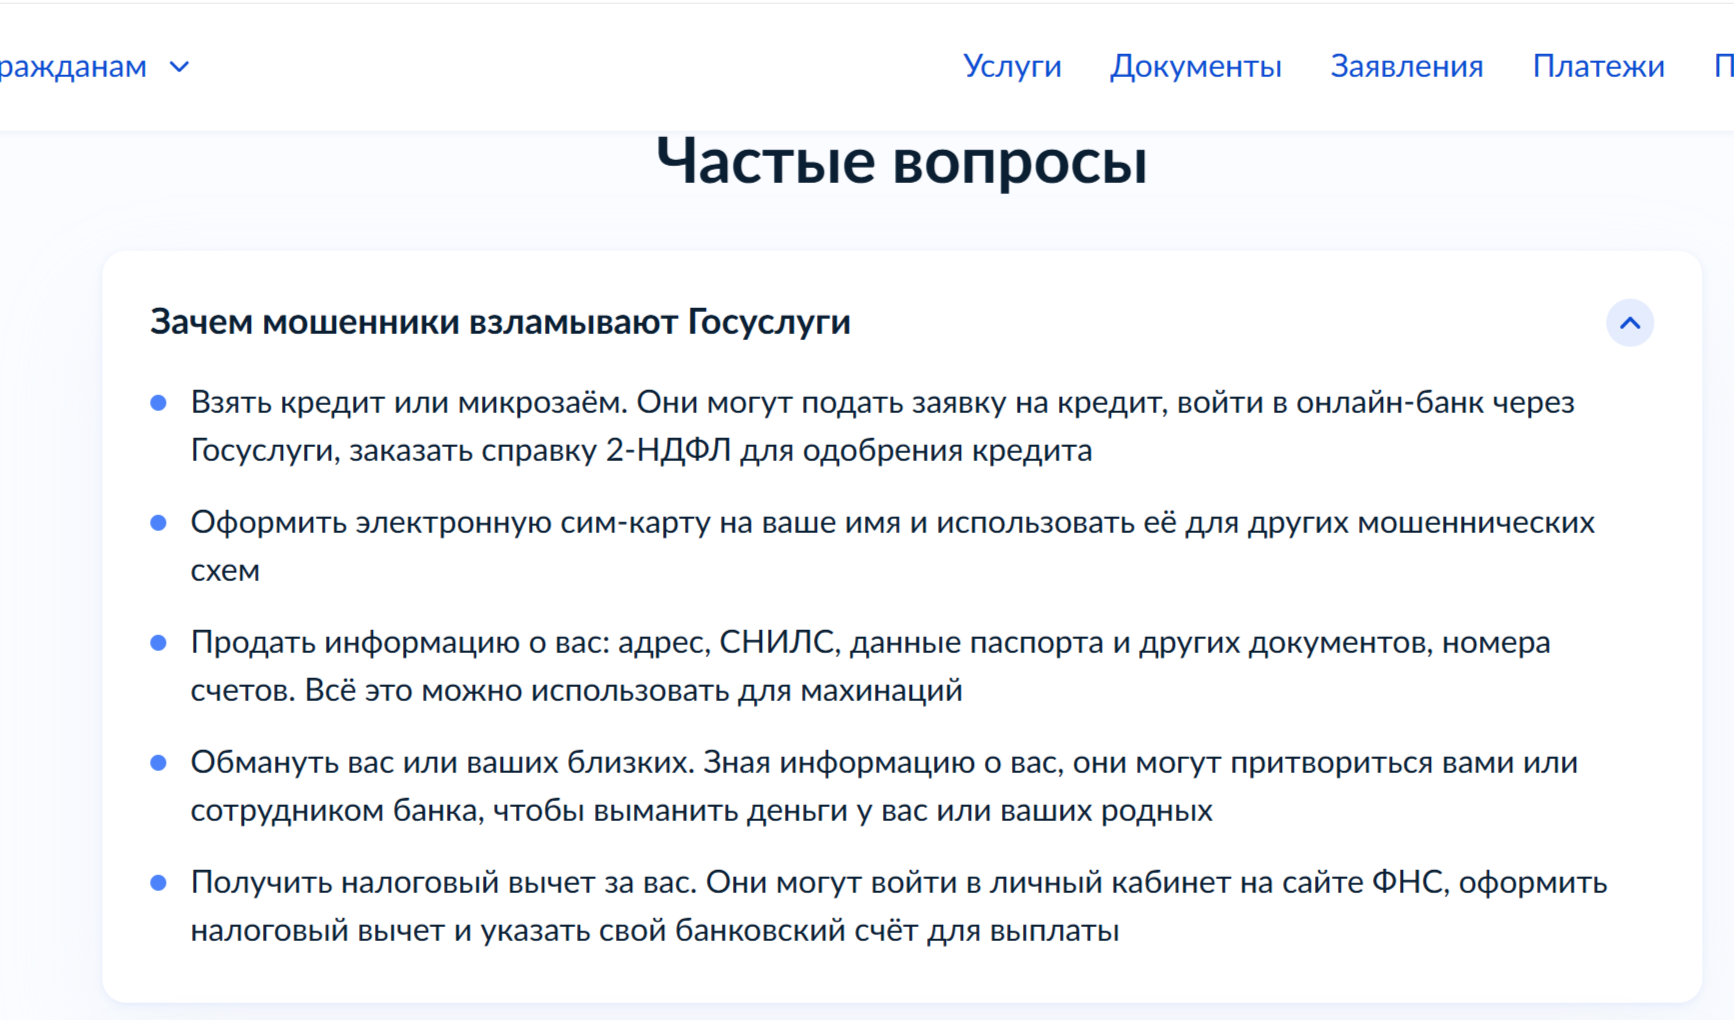The width and height of the screenshot is (1734, 1020).
Task: Toggle the question 'Зачем мошенники взламывают Госуслуги'
Action: [500, 322]
